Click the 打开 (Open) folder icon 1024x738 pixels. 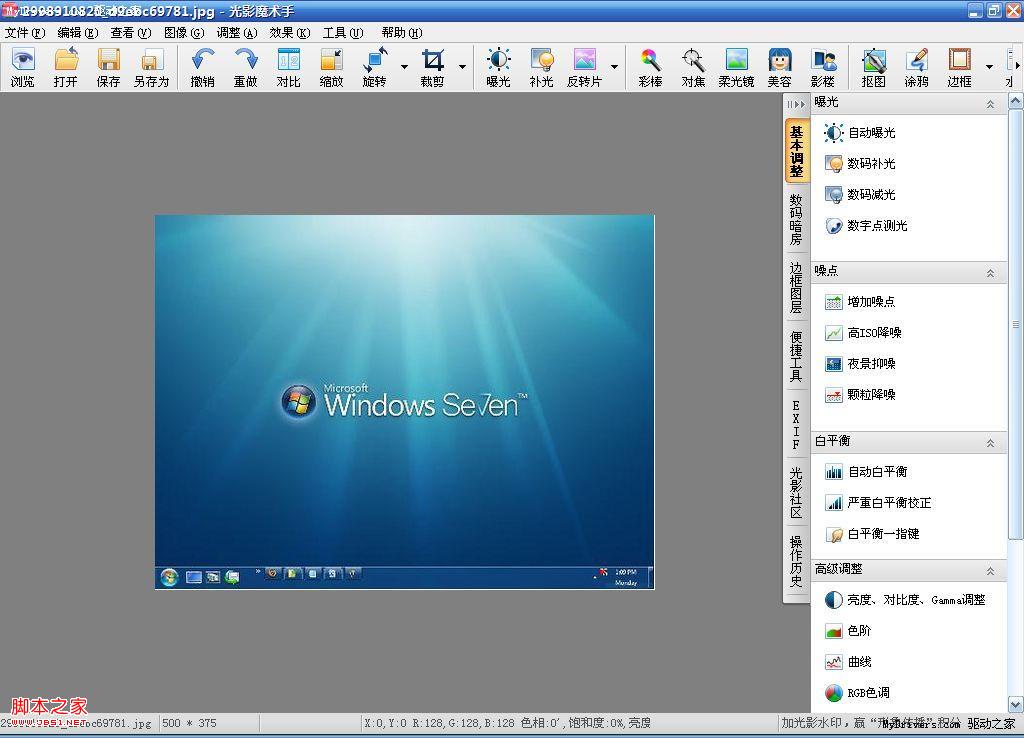[65, 67]
